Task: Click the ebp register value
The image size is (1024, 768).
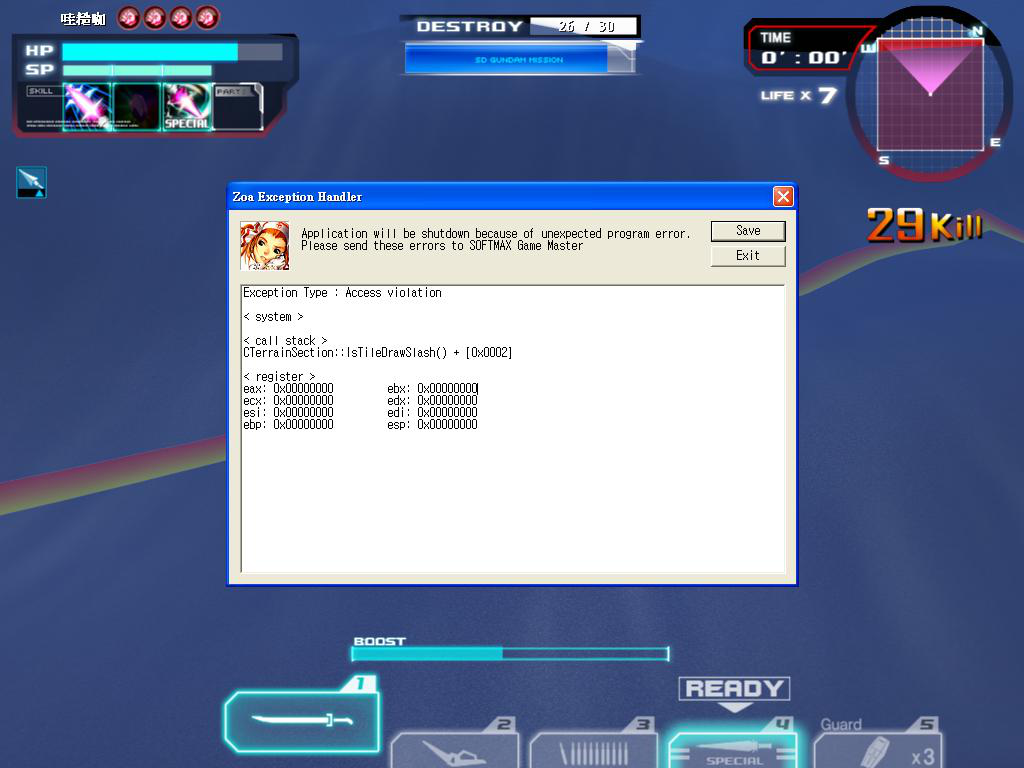Action: pos(303,424)
